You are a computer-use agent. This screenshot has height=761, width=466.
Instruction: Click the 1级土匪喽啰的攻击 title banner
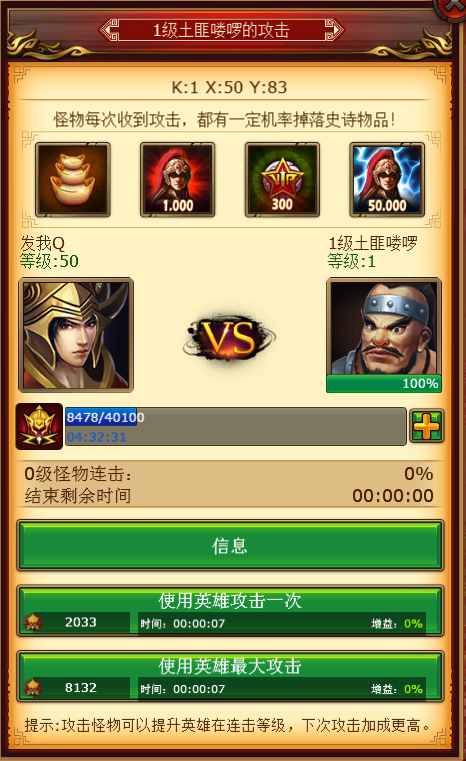[222, 30]
